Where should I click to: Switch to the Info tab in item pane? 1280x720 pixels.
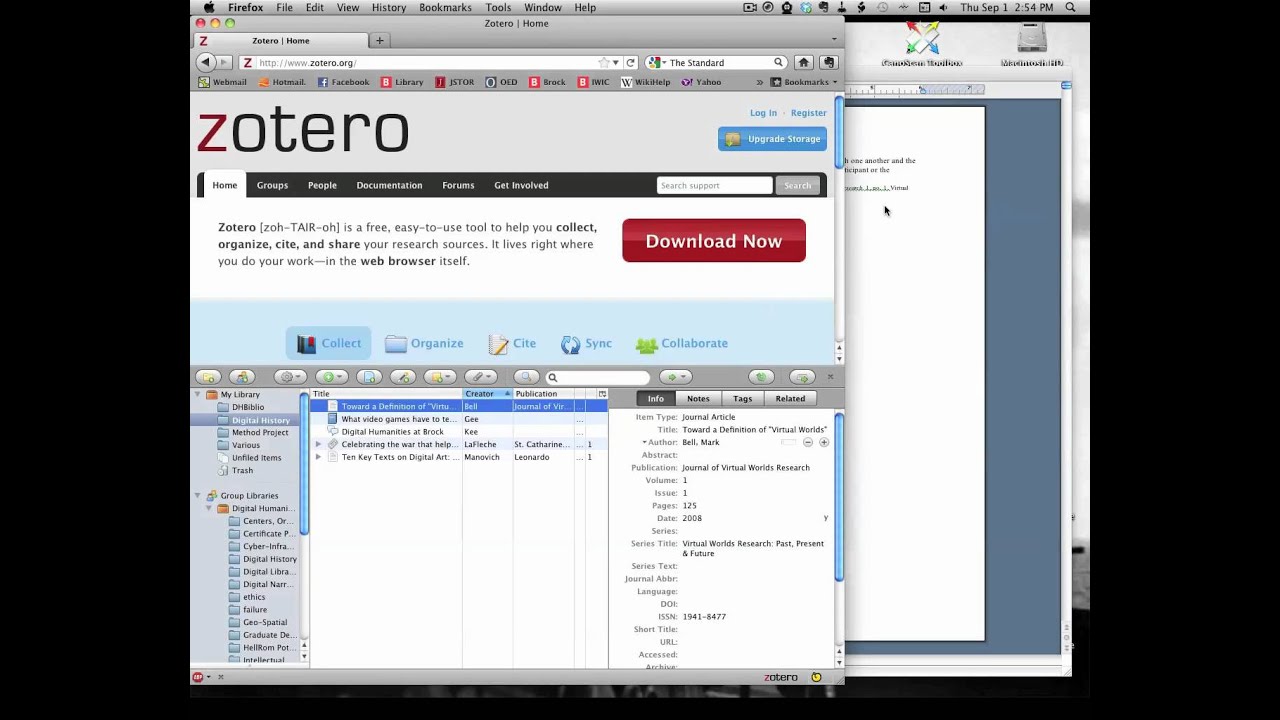coord(655,399)
